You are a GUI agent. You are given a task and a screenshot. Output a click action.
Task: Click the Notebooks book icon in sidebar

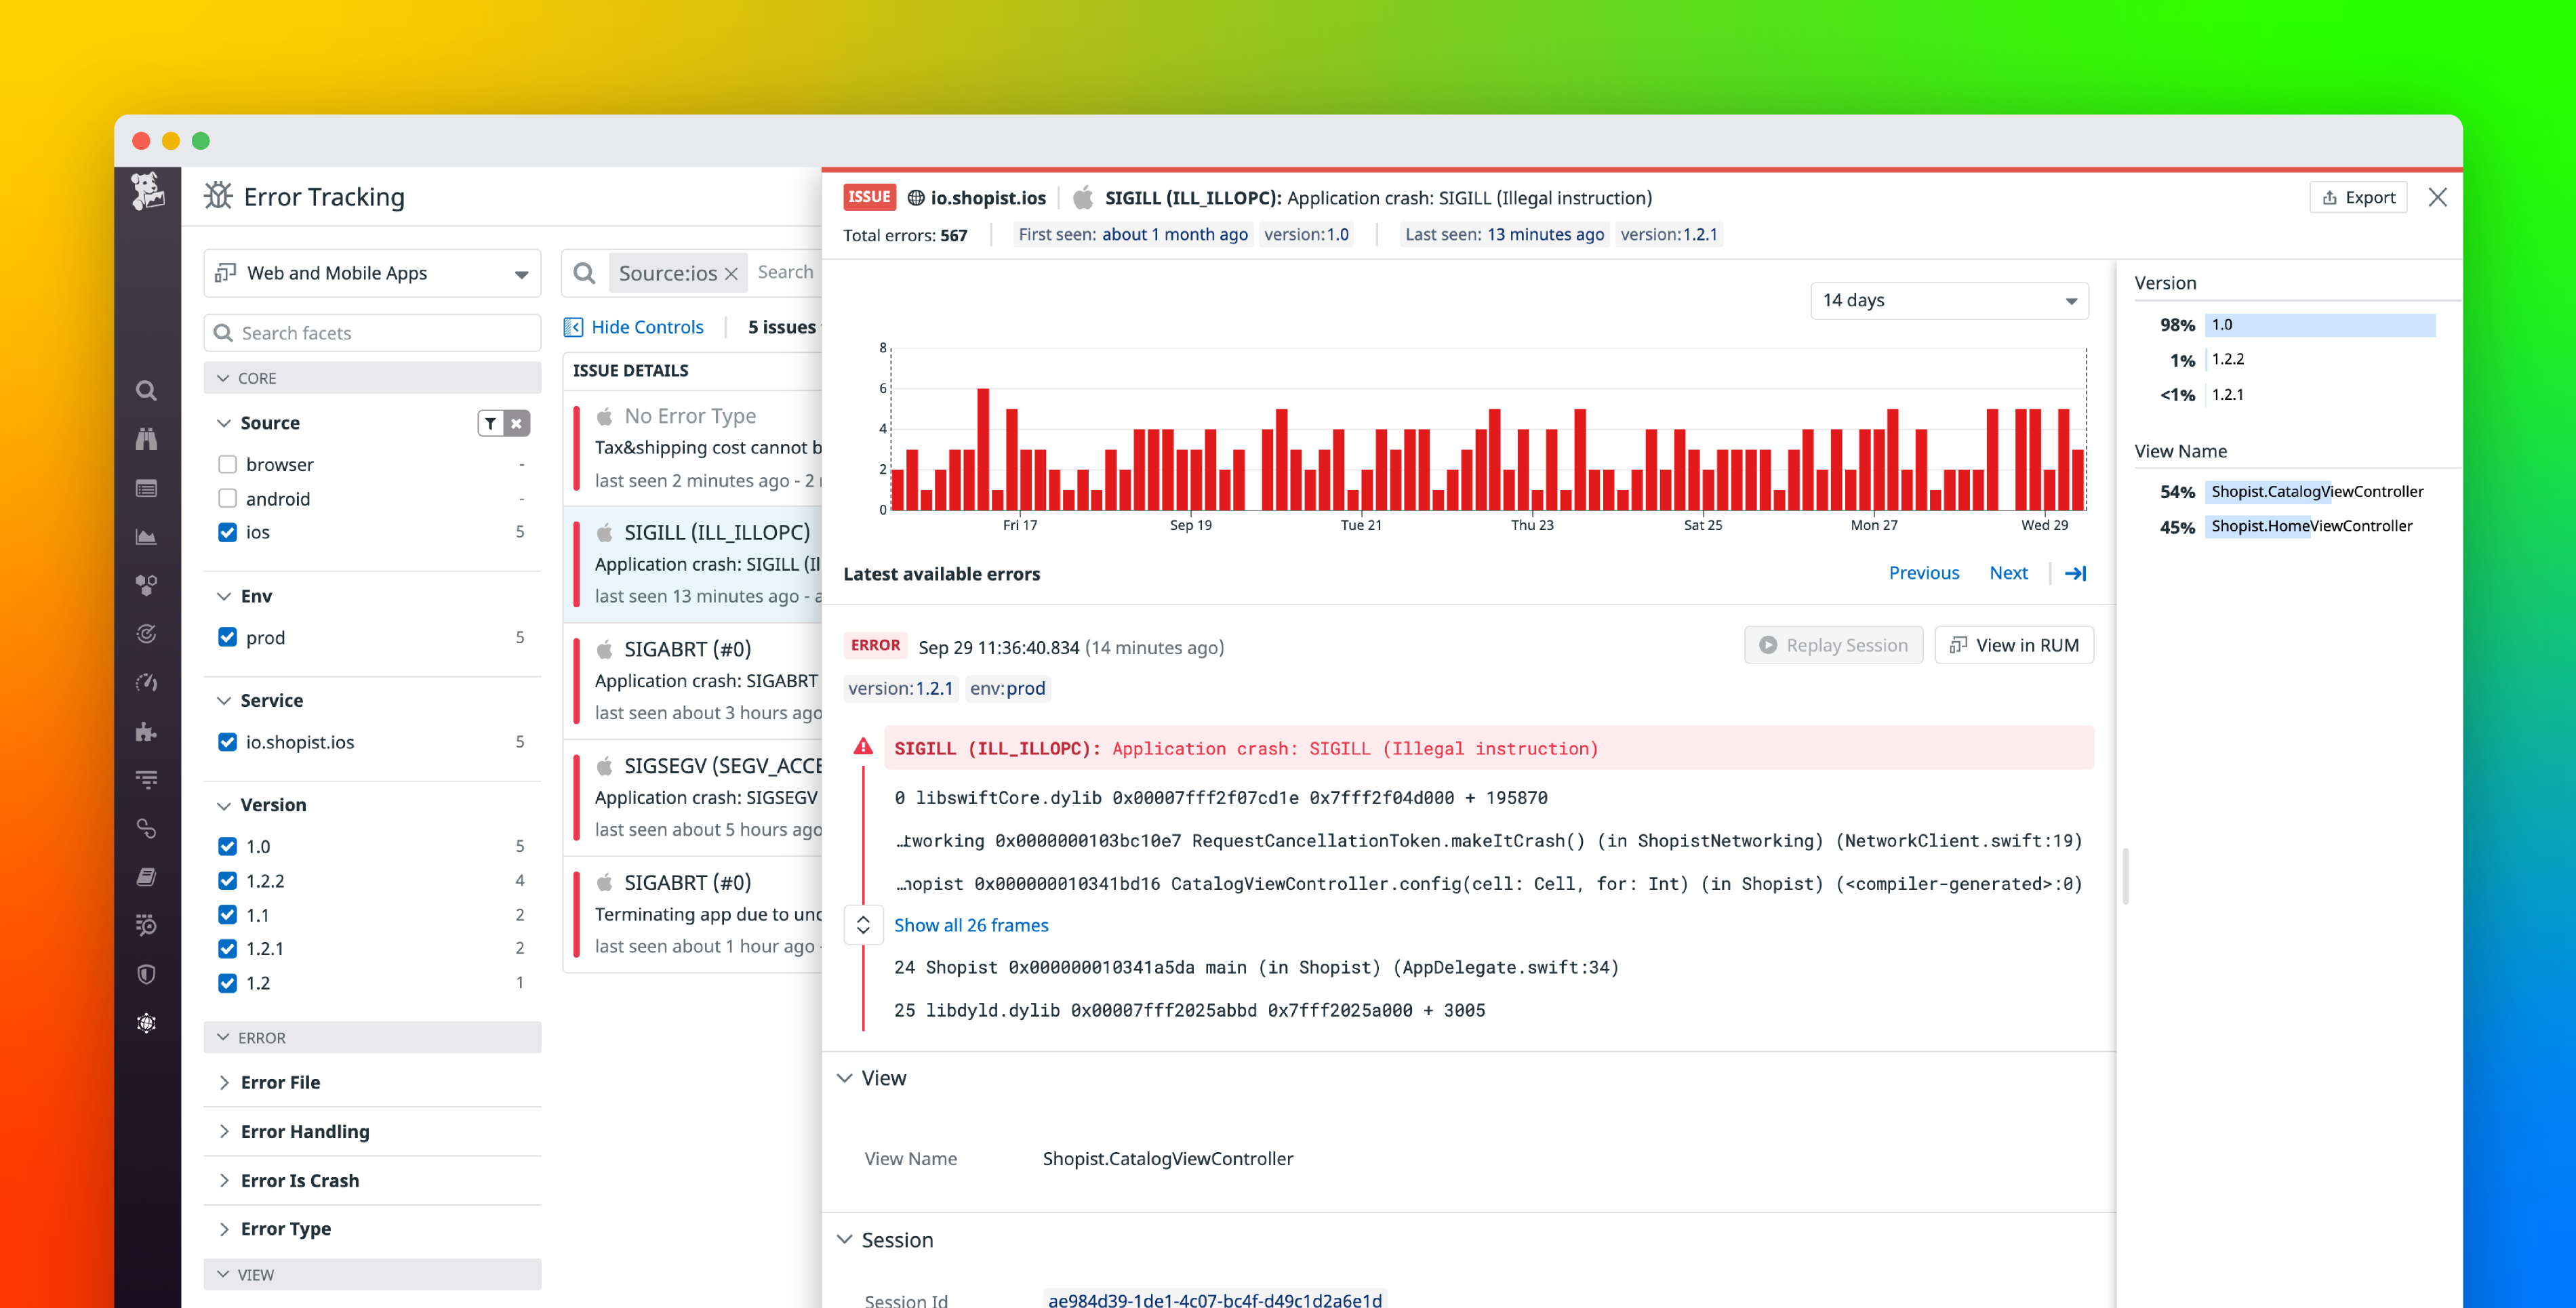[x=146, y=877]
